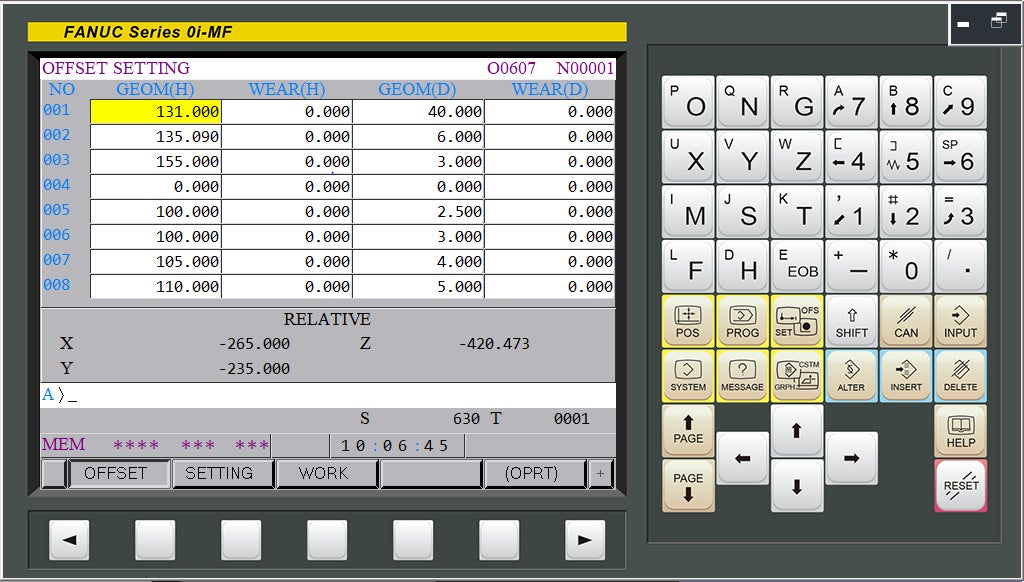Click the minus / plus key

coord(852,267)
